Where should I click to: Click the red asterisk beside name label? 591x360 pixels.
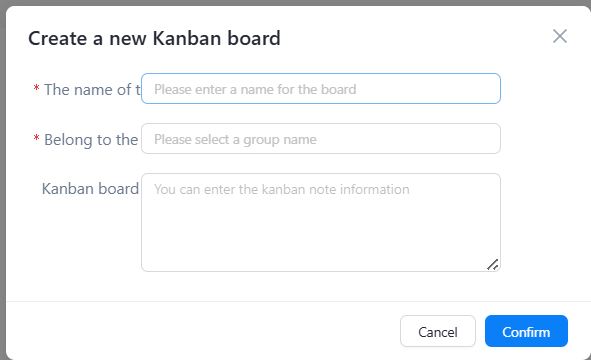point(36,88)
